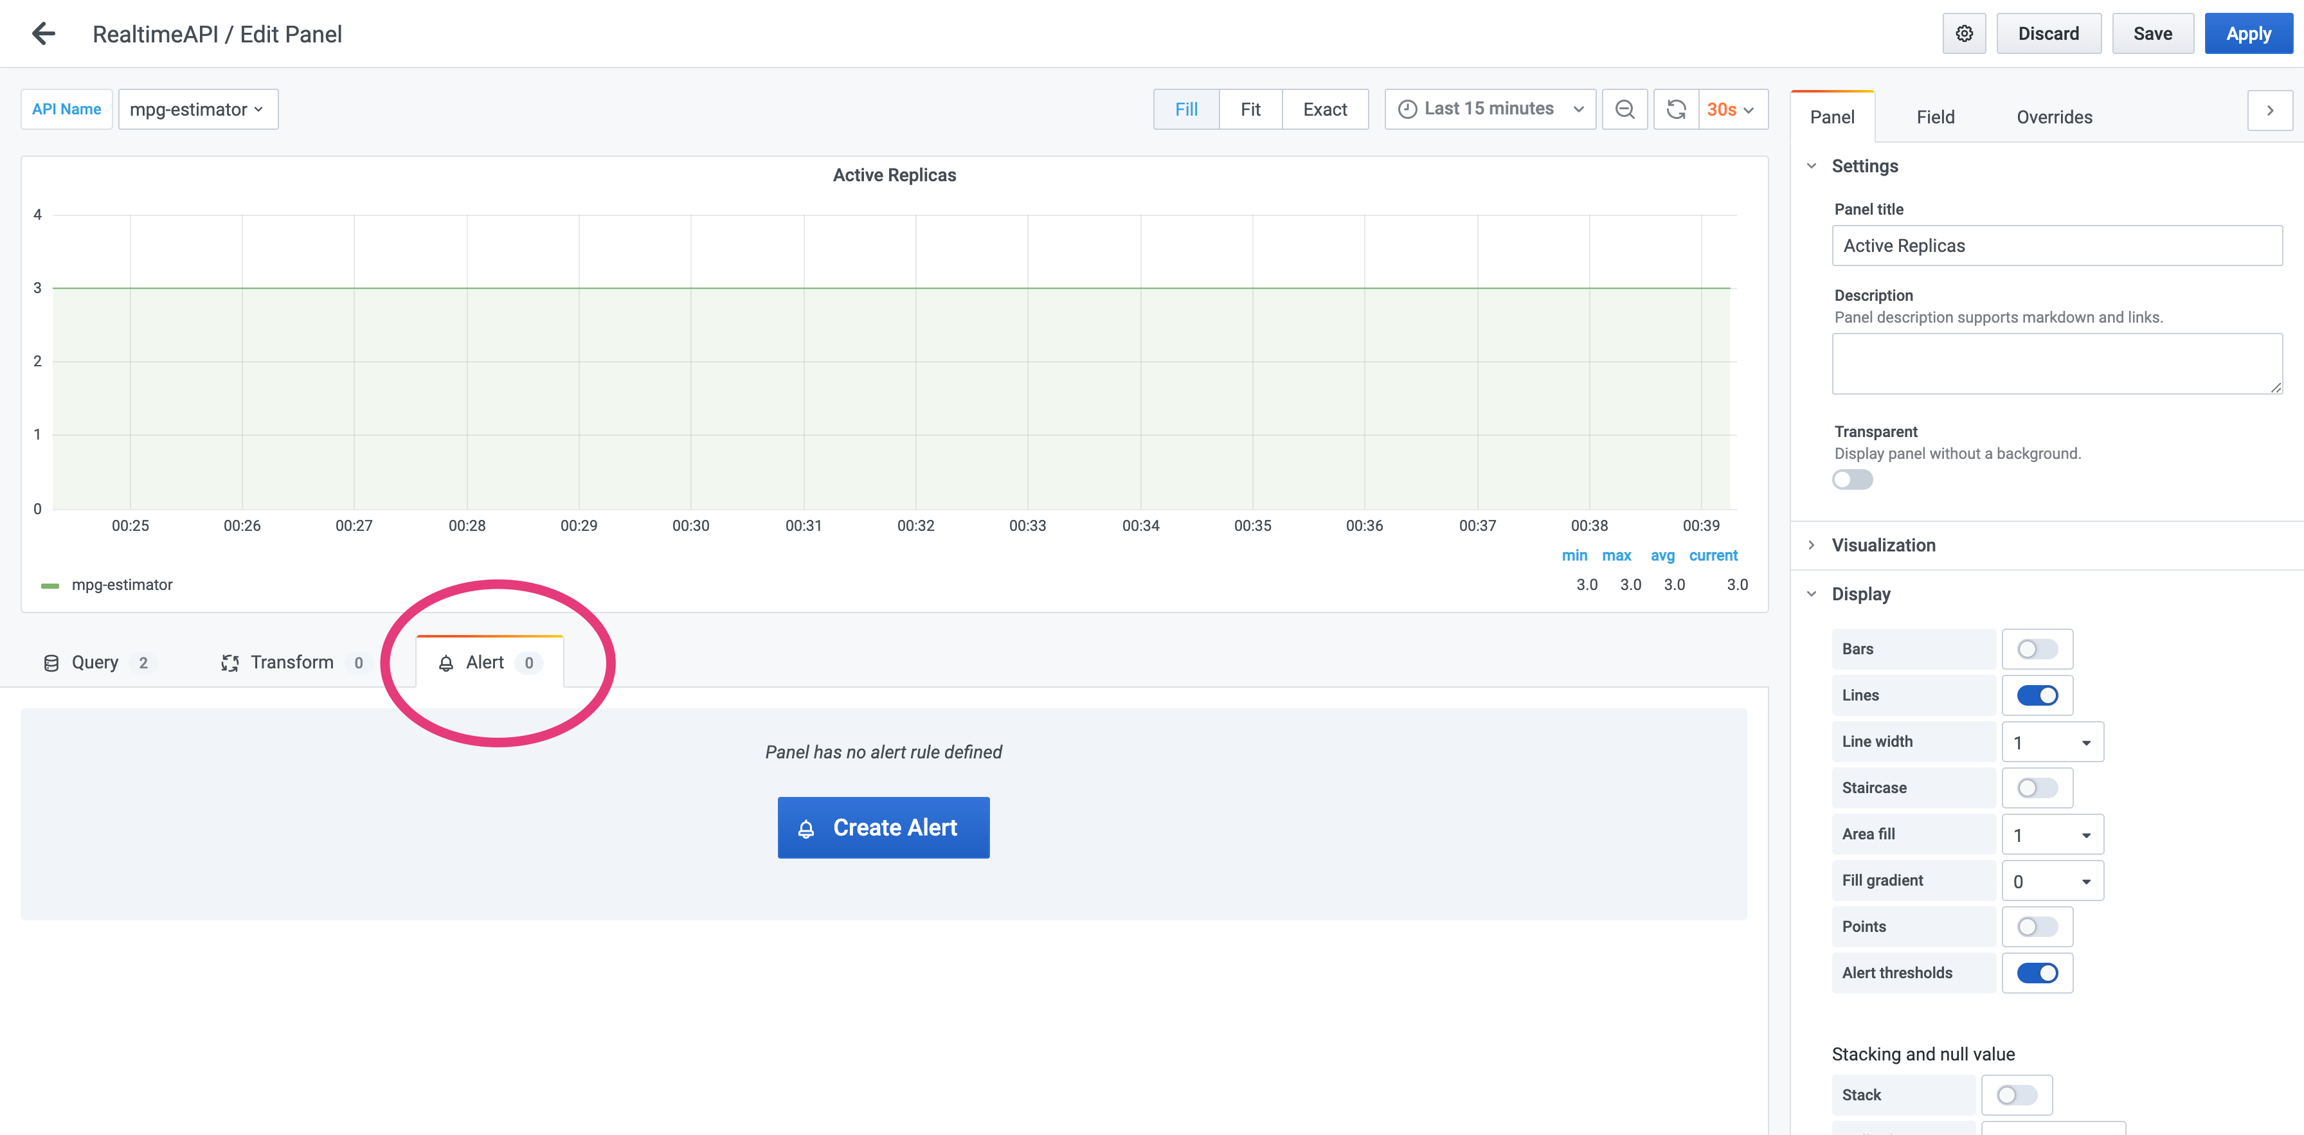Open the API Name mpg-estimator dropdown
2304x1135 pixels.
tap(197, 109)
